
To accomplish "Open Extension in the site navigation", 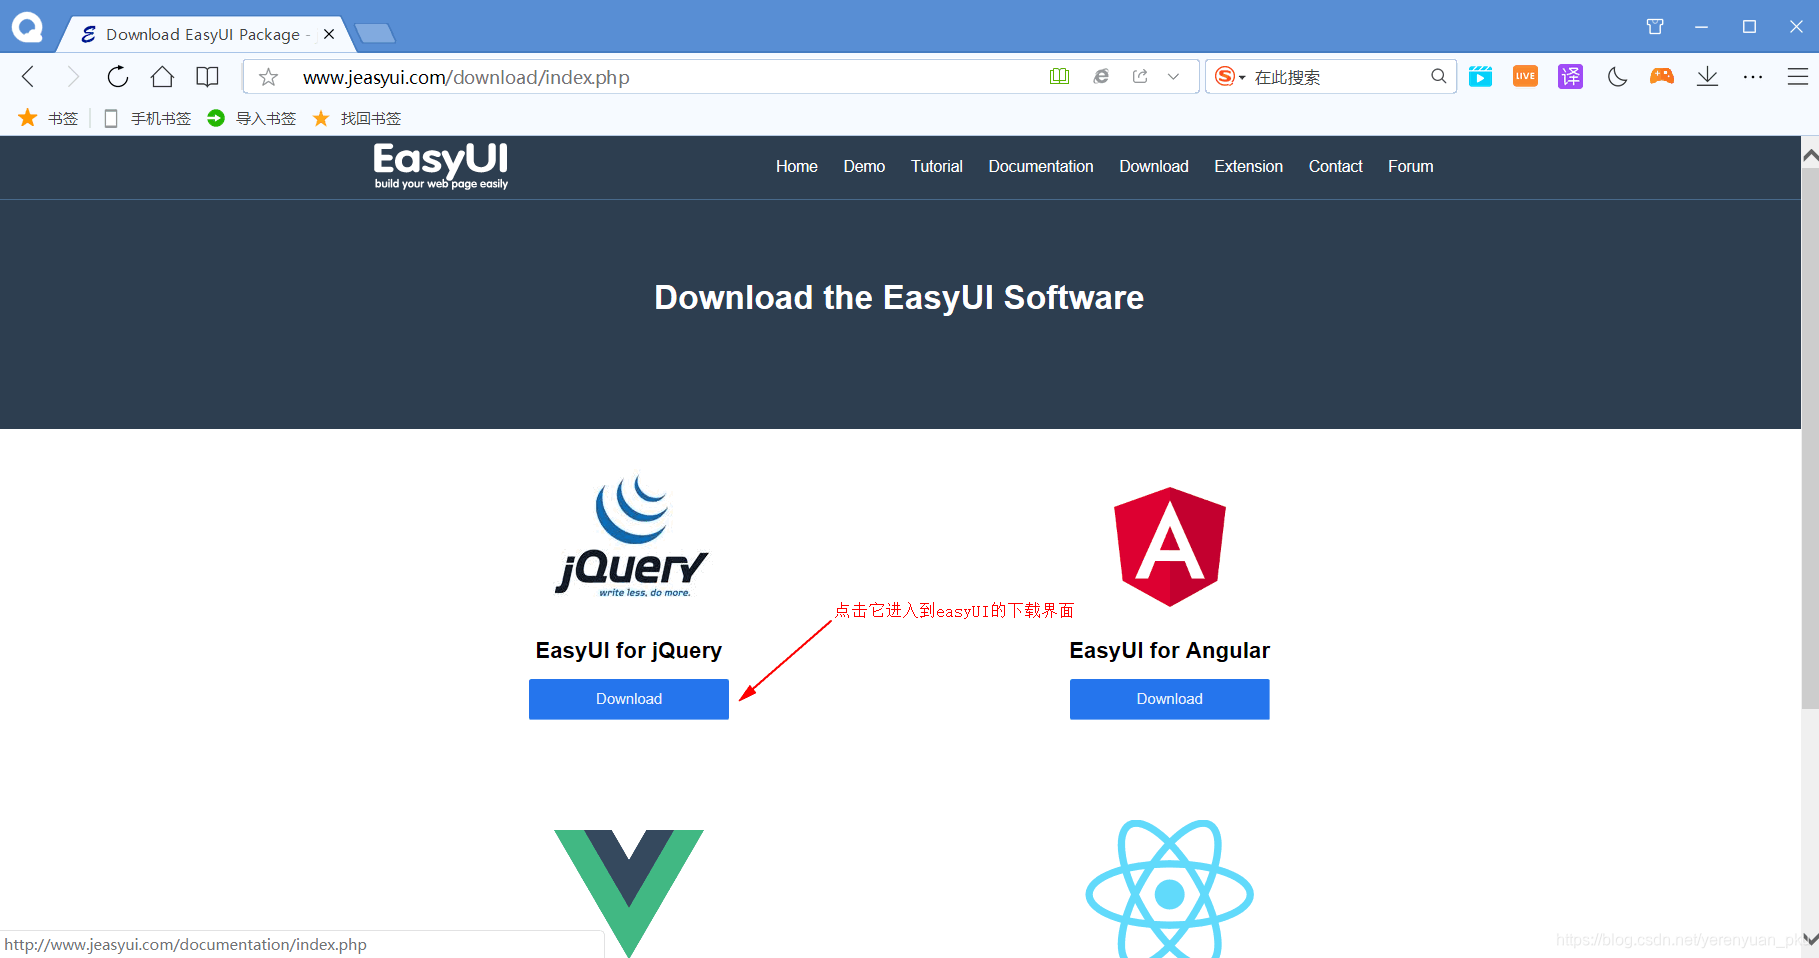I will coord(1249,166).
